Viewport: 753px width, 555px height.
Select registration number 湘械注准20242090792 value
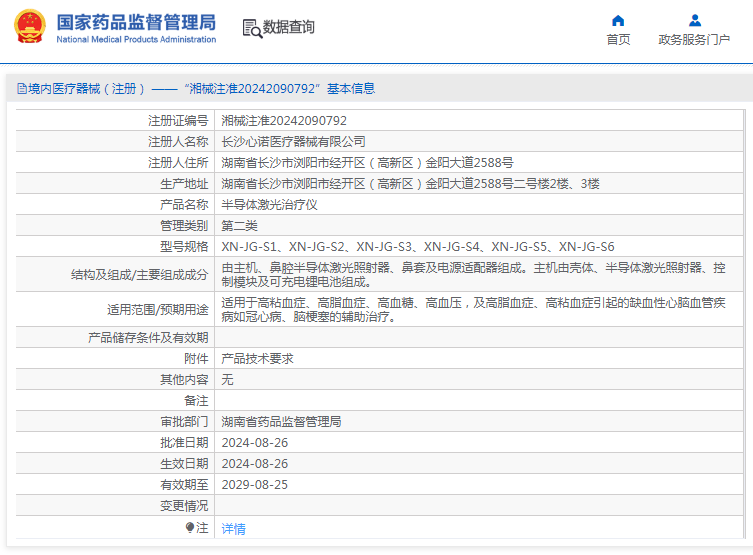pos(284,121)
